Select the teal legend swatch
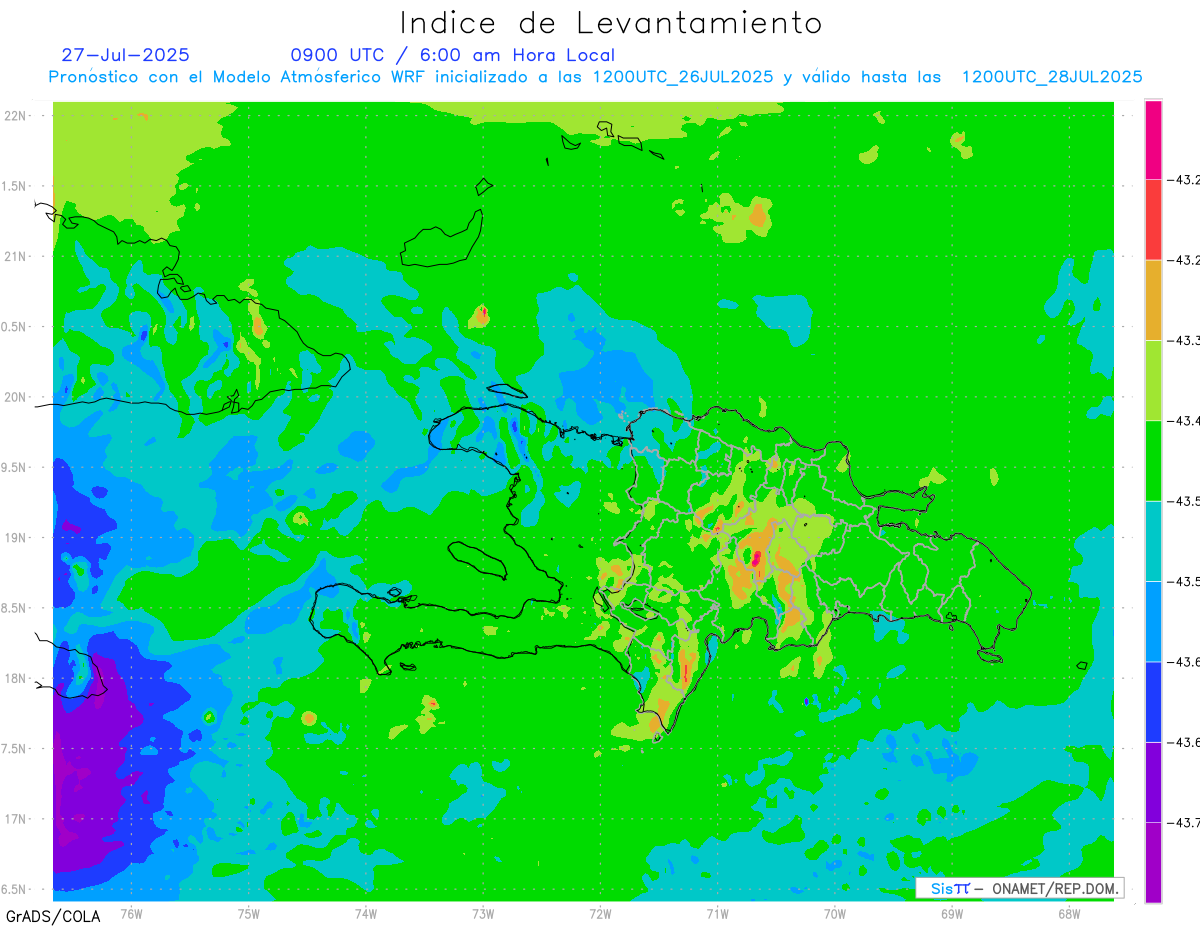1200x927 pixels. [x=1153, y=541]
